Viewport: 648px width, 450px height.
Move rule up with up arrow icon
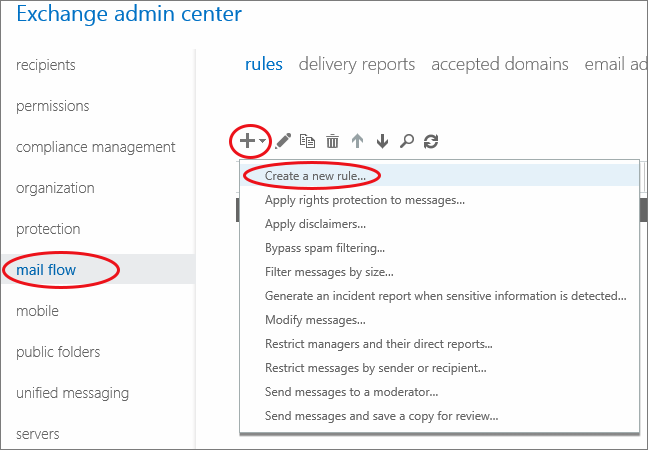[357, 142]
